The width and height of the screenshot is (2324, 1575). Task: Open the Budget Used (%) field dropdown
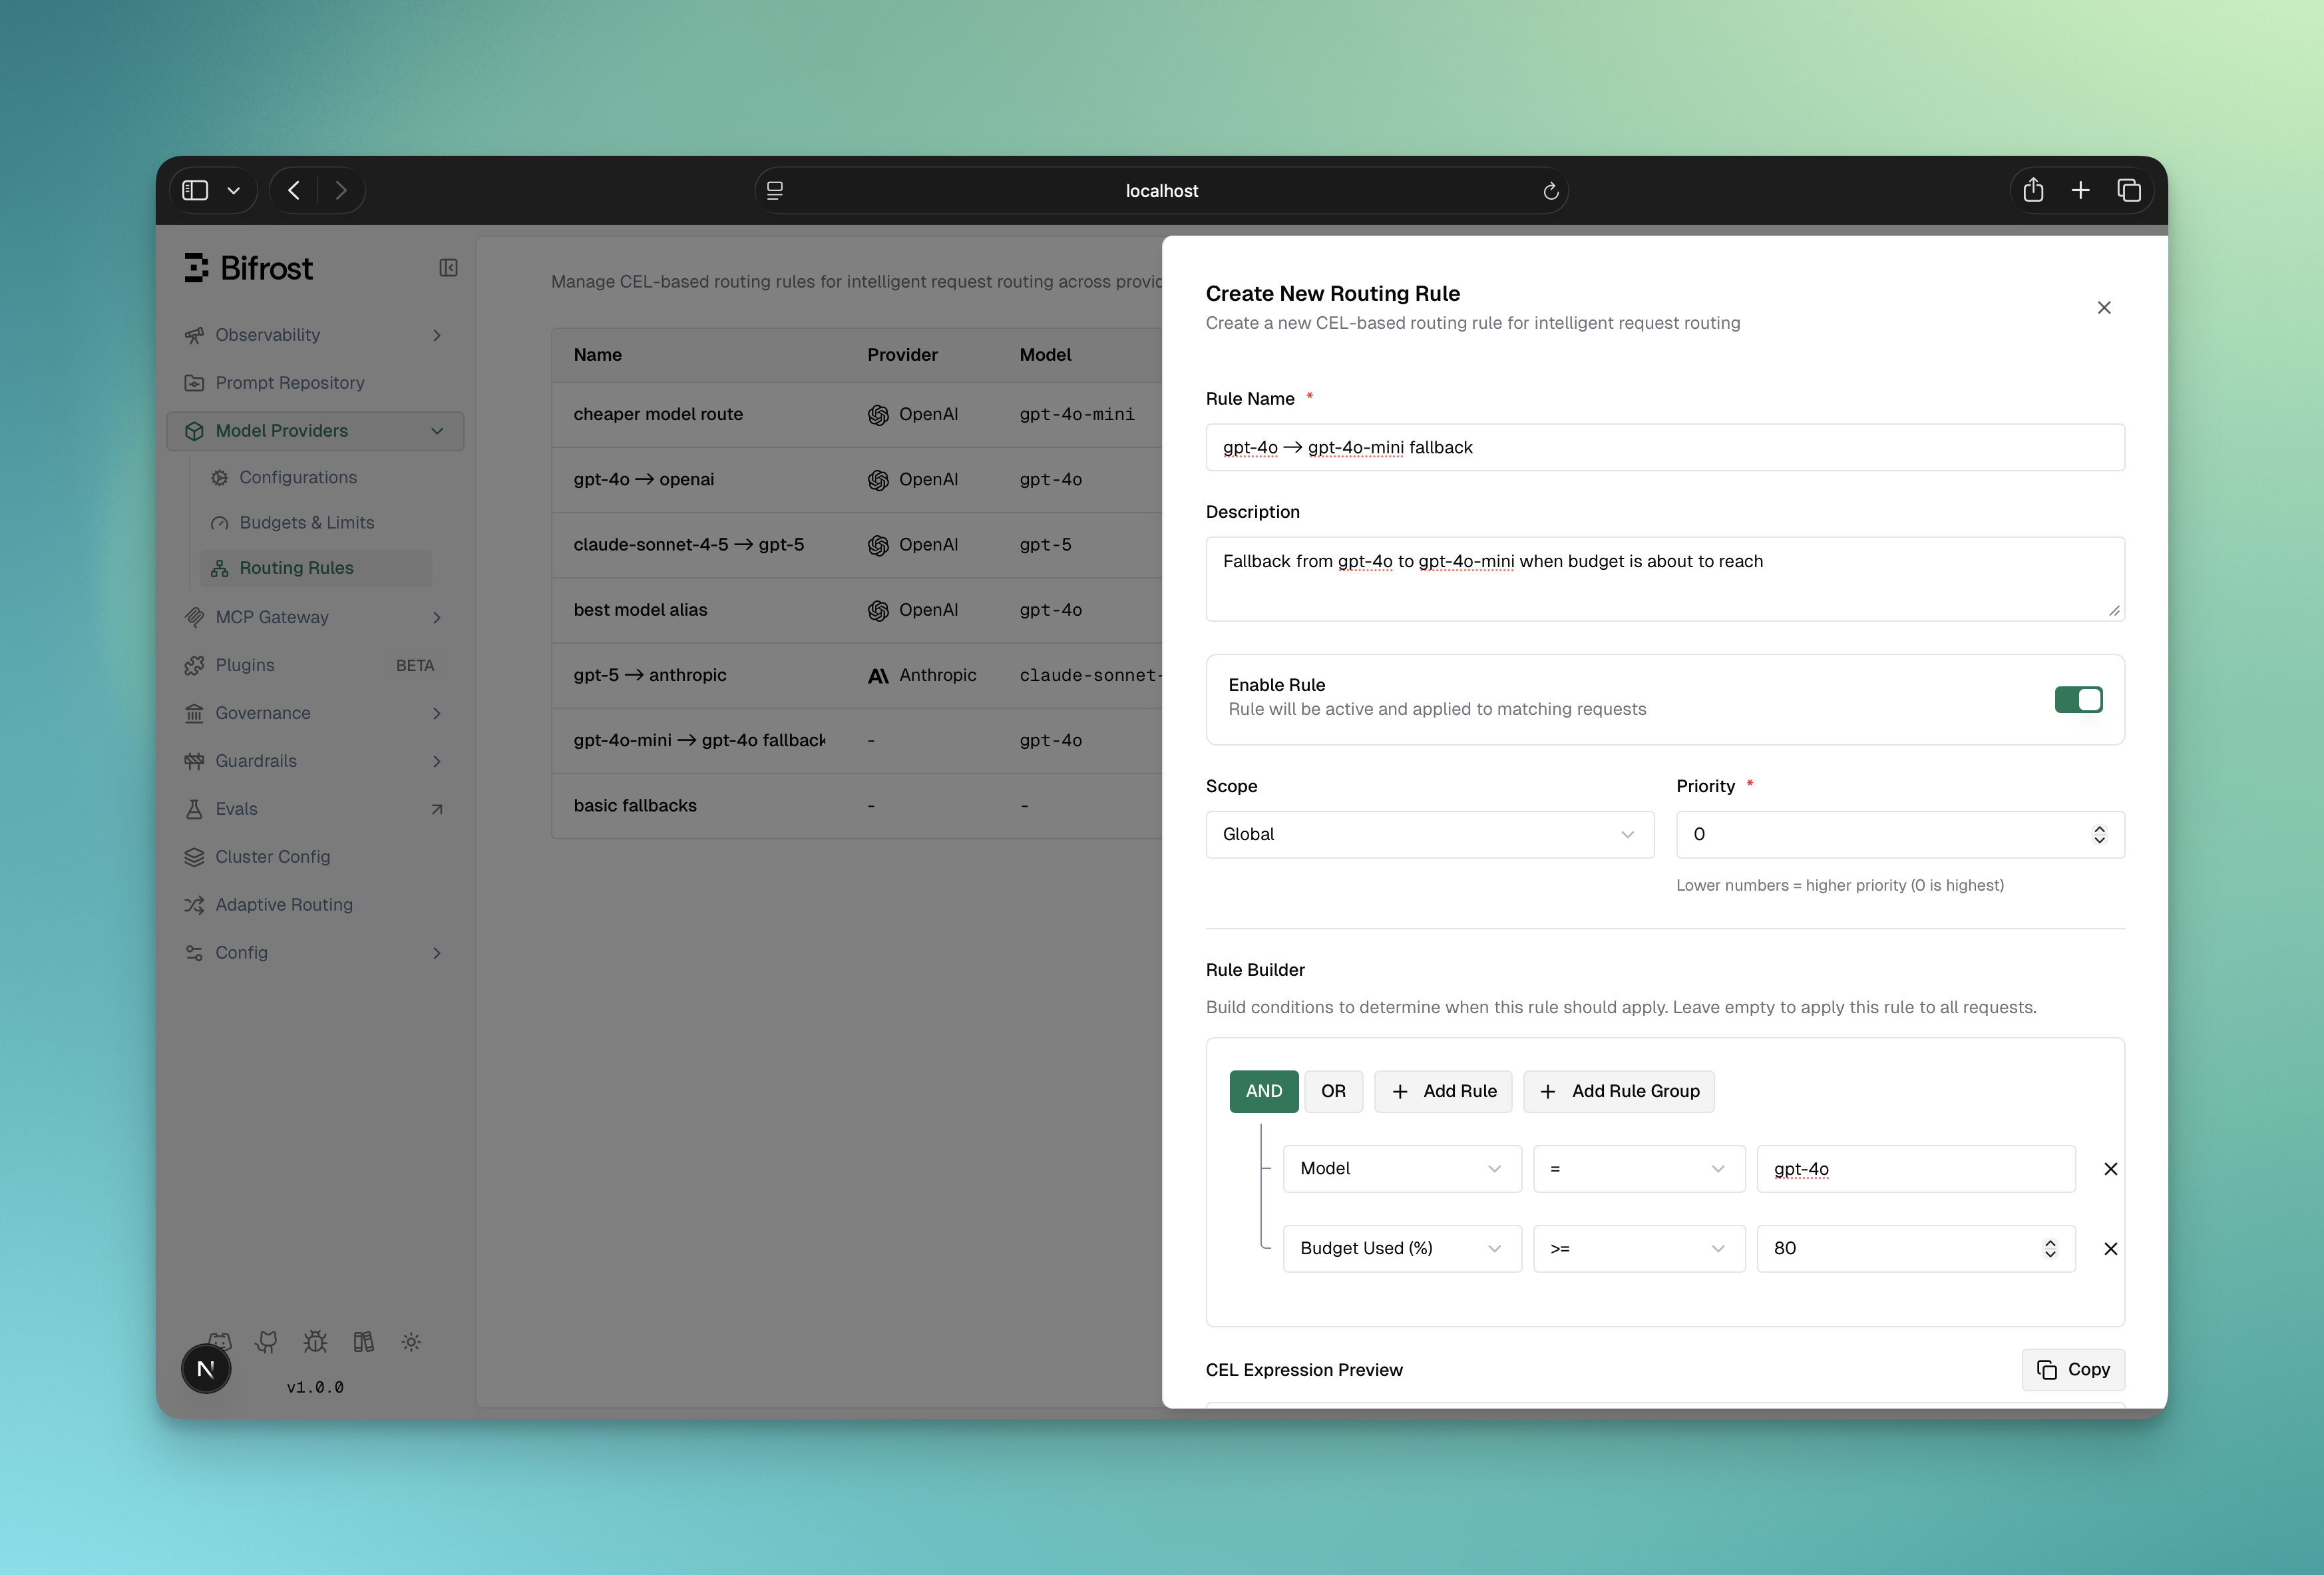click(1401, 1249)
